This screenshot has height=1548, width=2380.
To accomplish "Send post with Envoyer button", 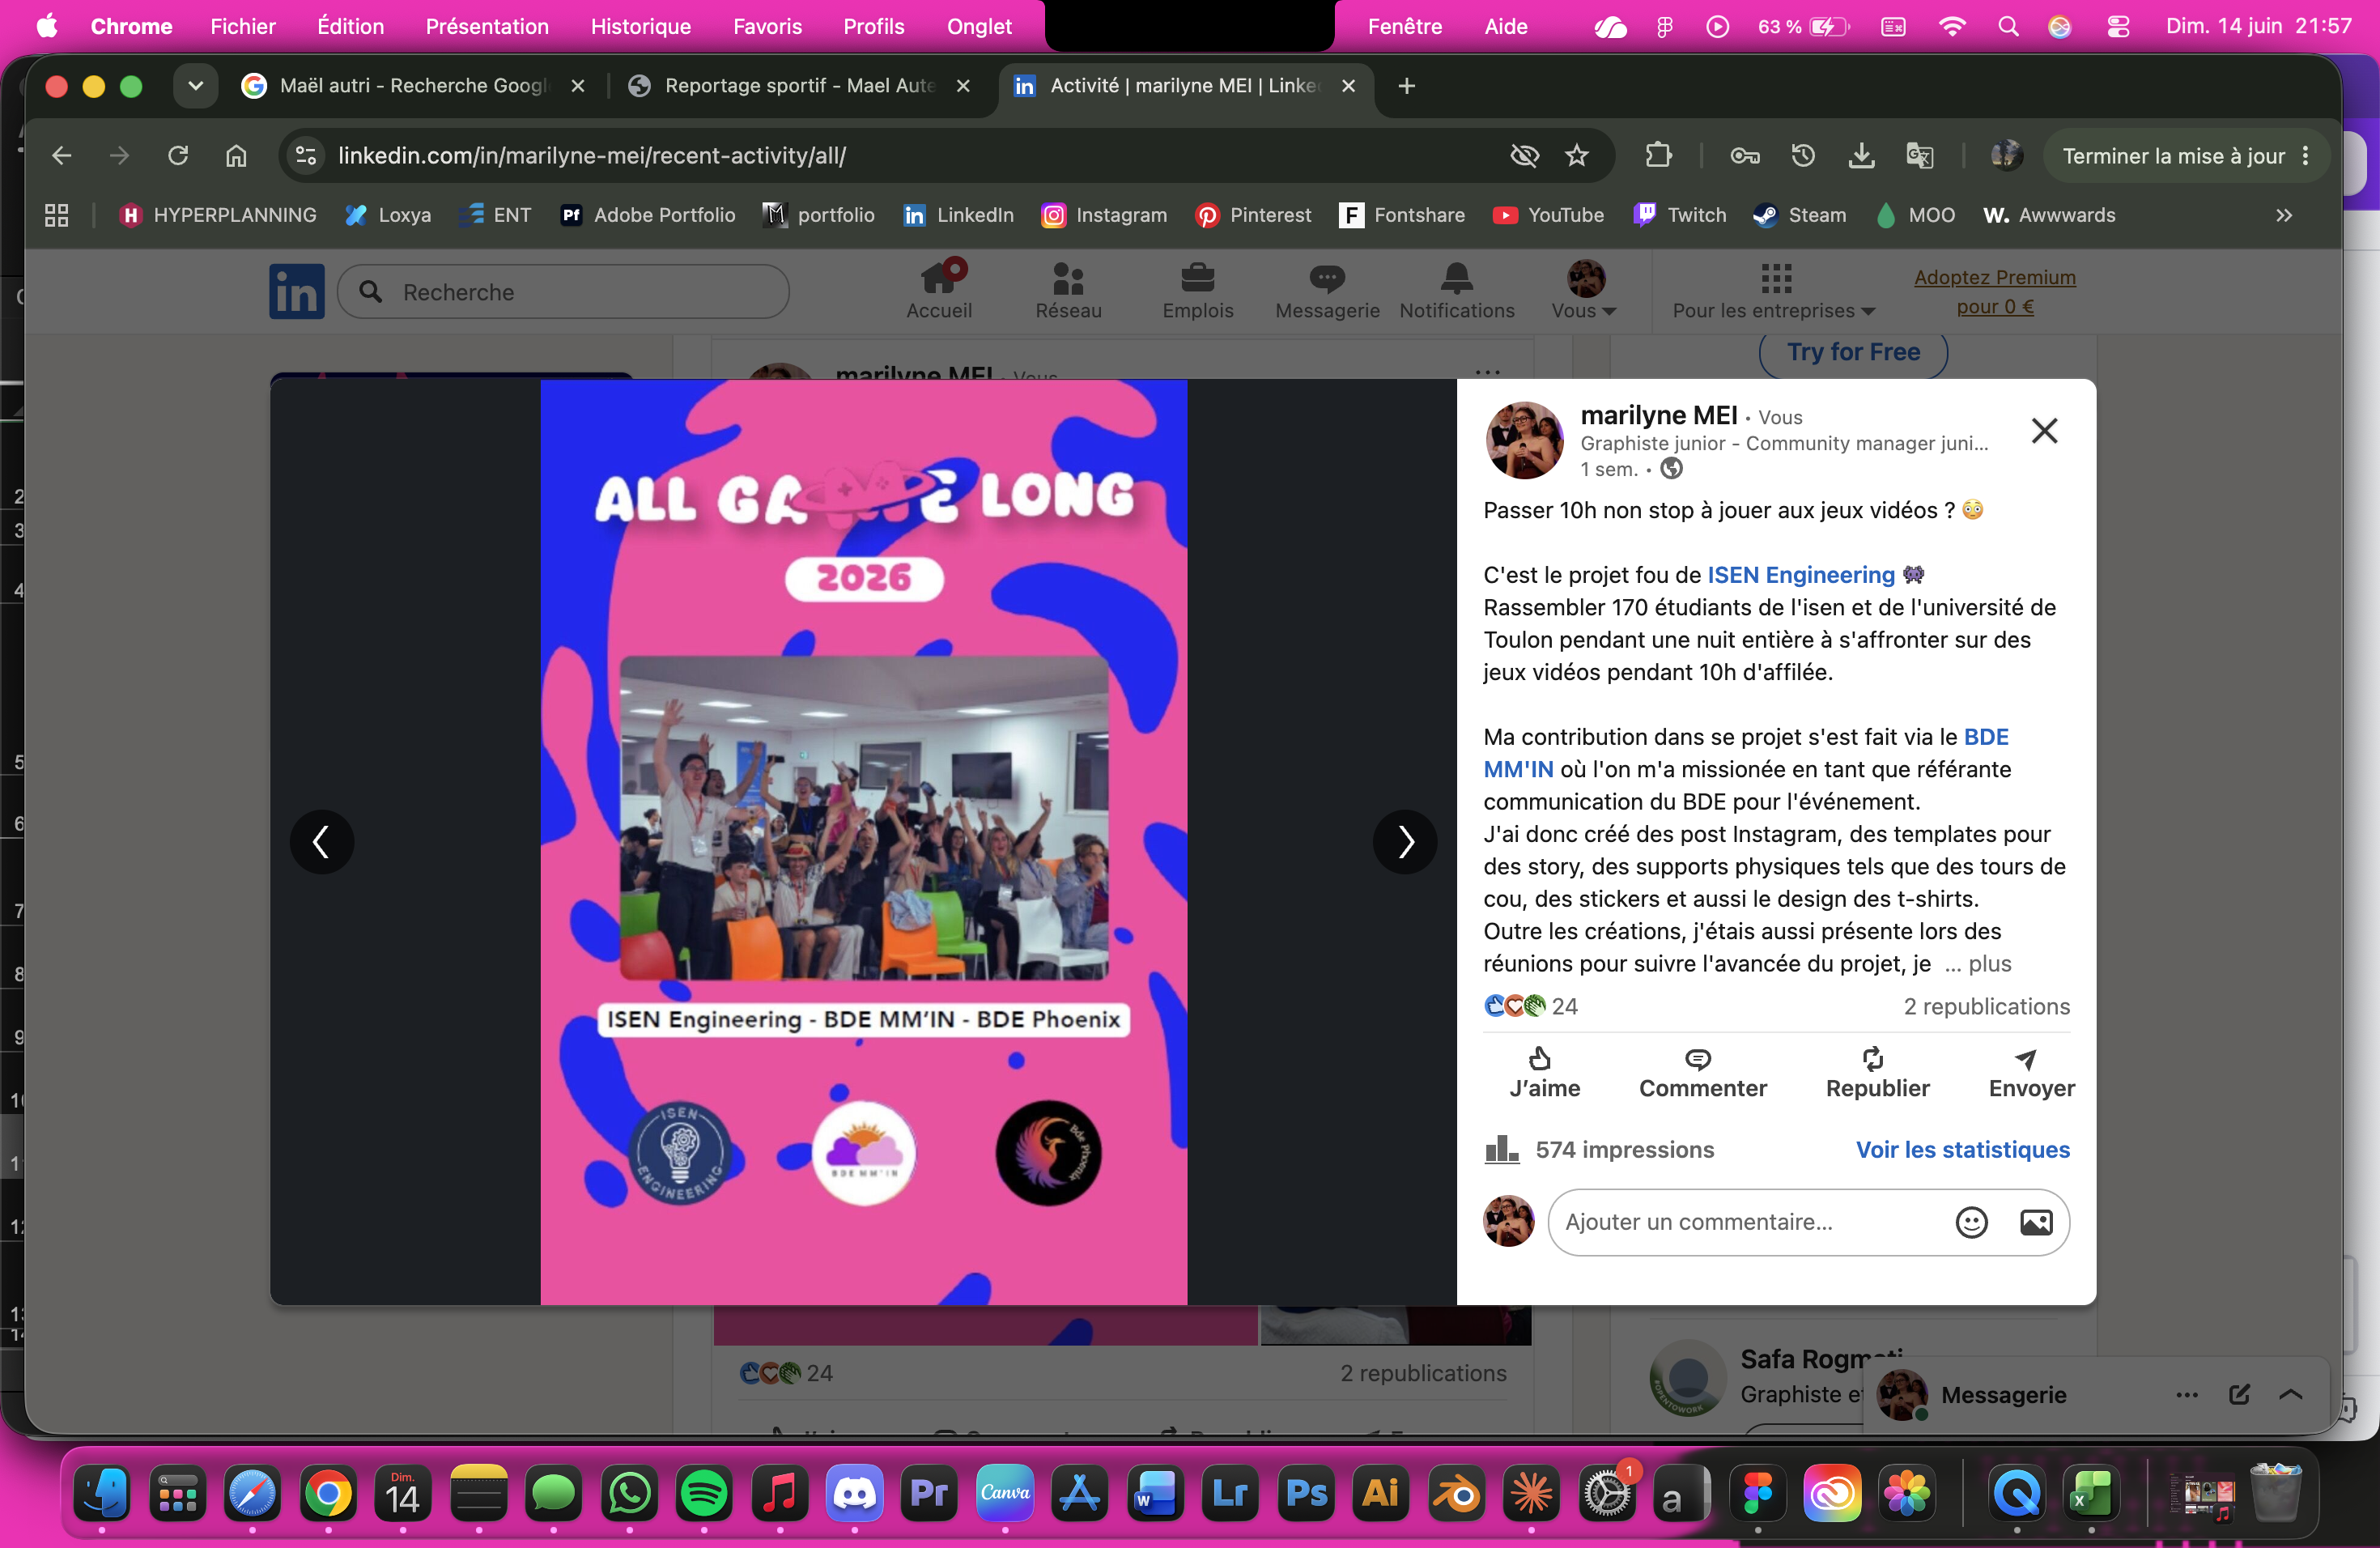I will point(2031,1073).
